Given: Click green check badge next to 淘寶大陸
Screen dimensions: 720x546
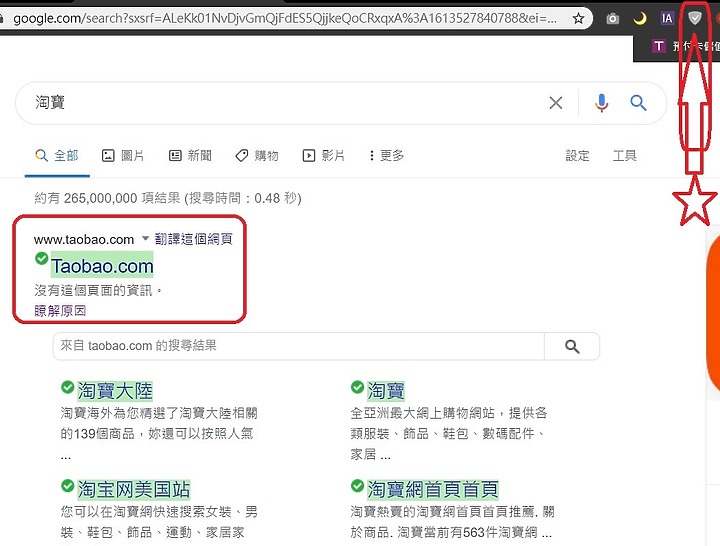Looking at the screenshot, I should 68,387.
